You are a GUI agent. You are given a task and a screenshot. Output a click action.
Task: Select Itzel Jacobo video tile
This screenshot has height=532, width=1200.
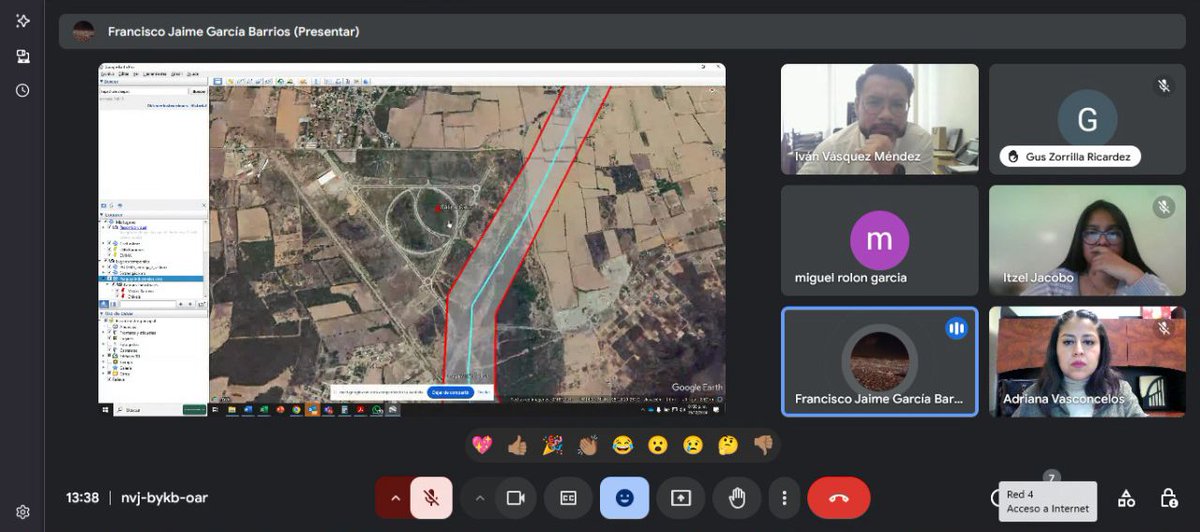[x=1087, y=240]
